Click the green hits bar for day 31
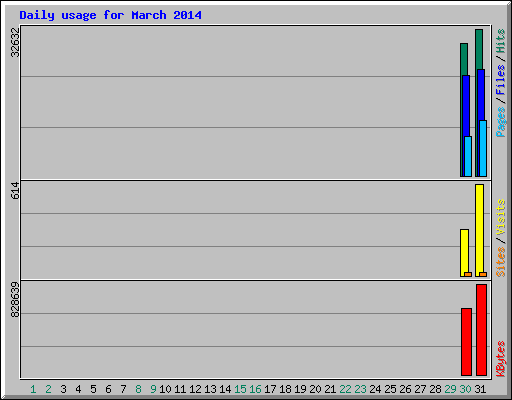 (479, 49)
